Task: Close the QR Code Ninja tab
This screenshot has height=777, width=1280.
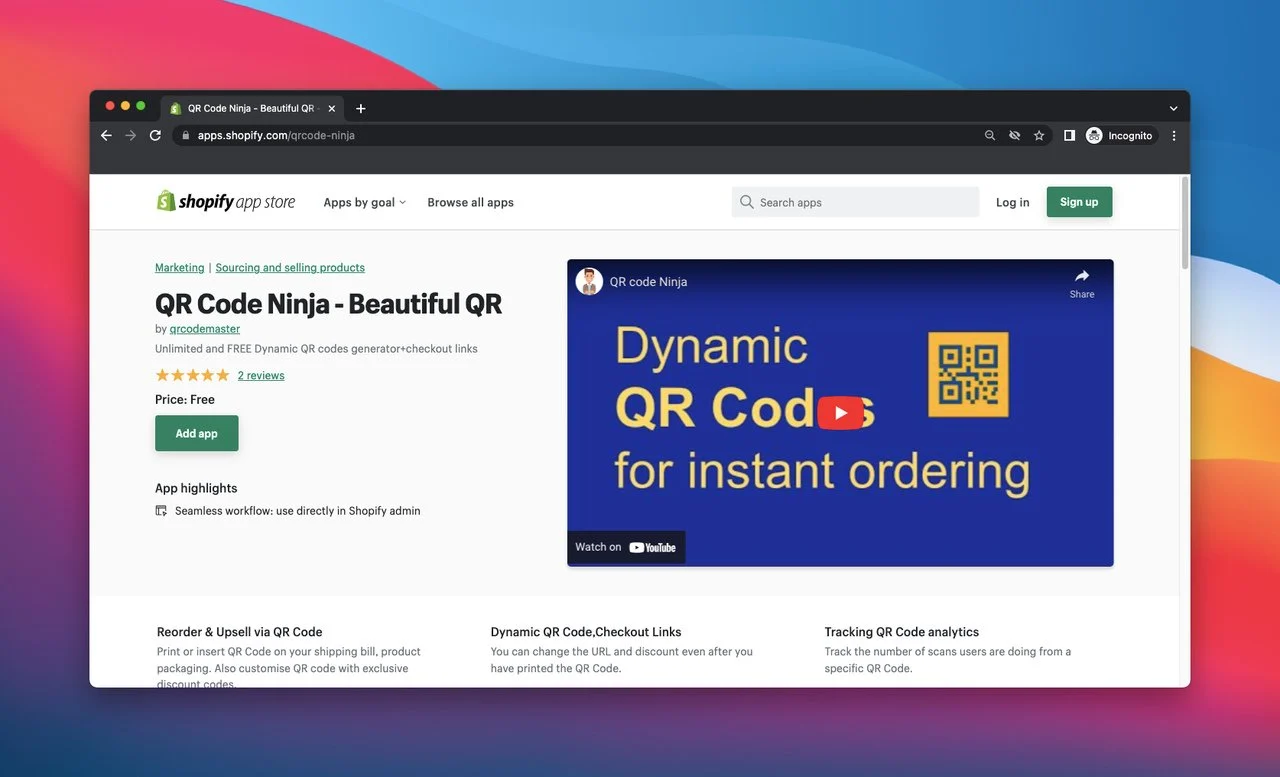Action: [332, 108]
